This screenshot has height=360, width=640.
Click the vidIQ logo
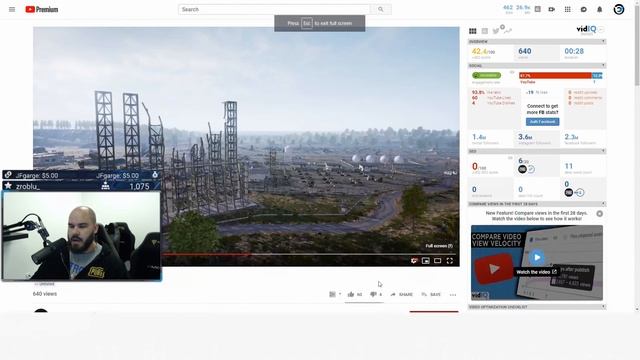click(586, 29)
